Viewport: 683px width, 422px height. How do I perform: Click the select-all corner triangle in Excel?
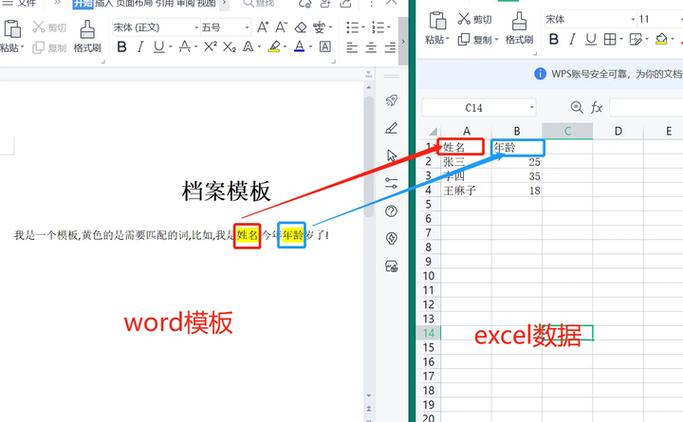(433, 131)
